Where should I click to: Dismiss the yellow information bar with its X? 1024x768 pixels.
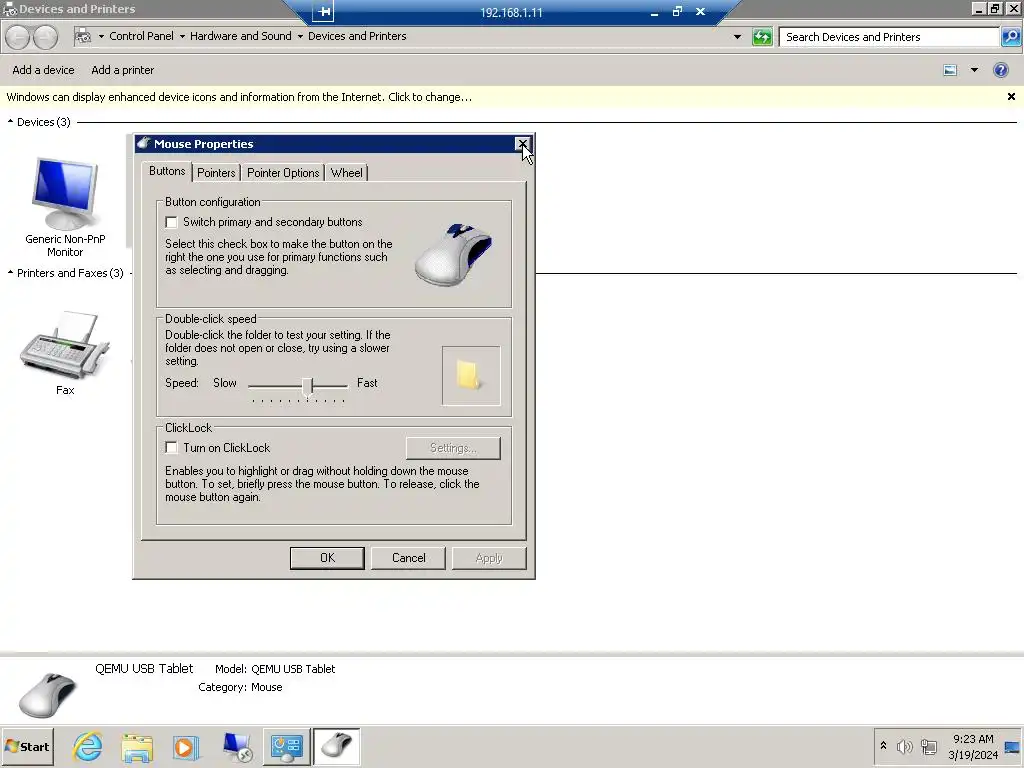click(x=1011, y=97)
